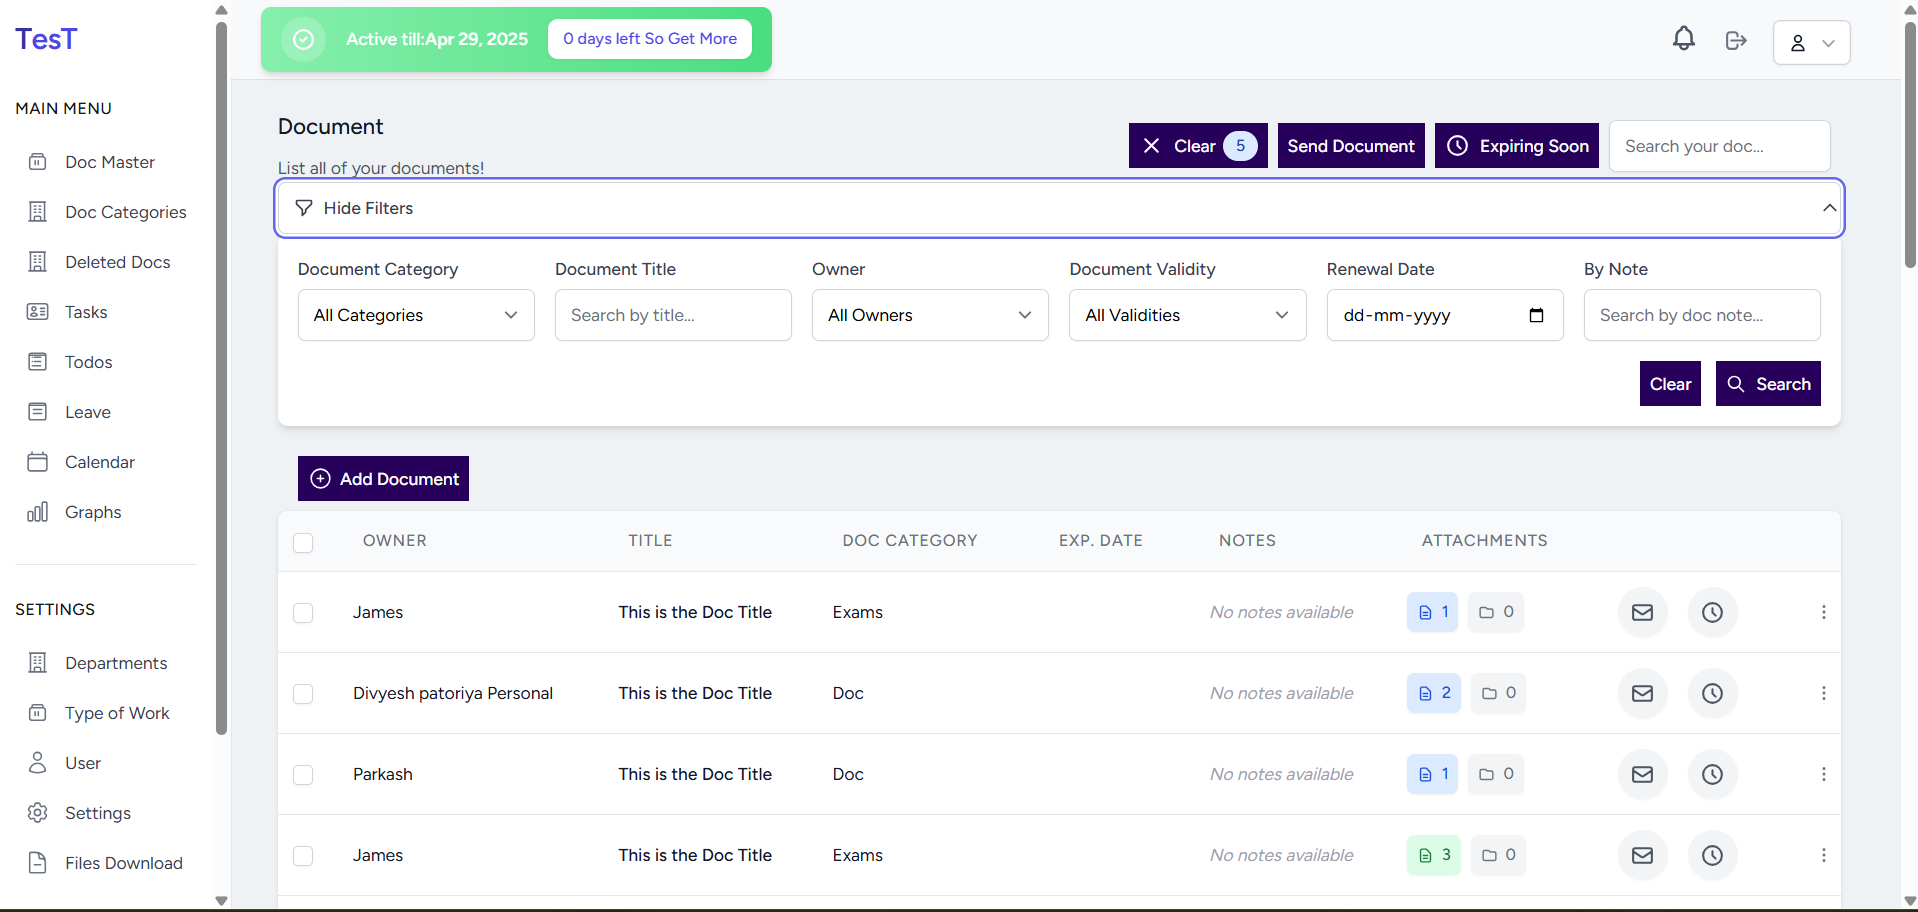Click Send Document button
The image size is (1918, 912).
[1351, 146]
